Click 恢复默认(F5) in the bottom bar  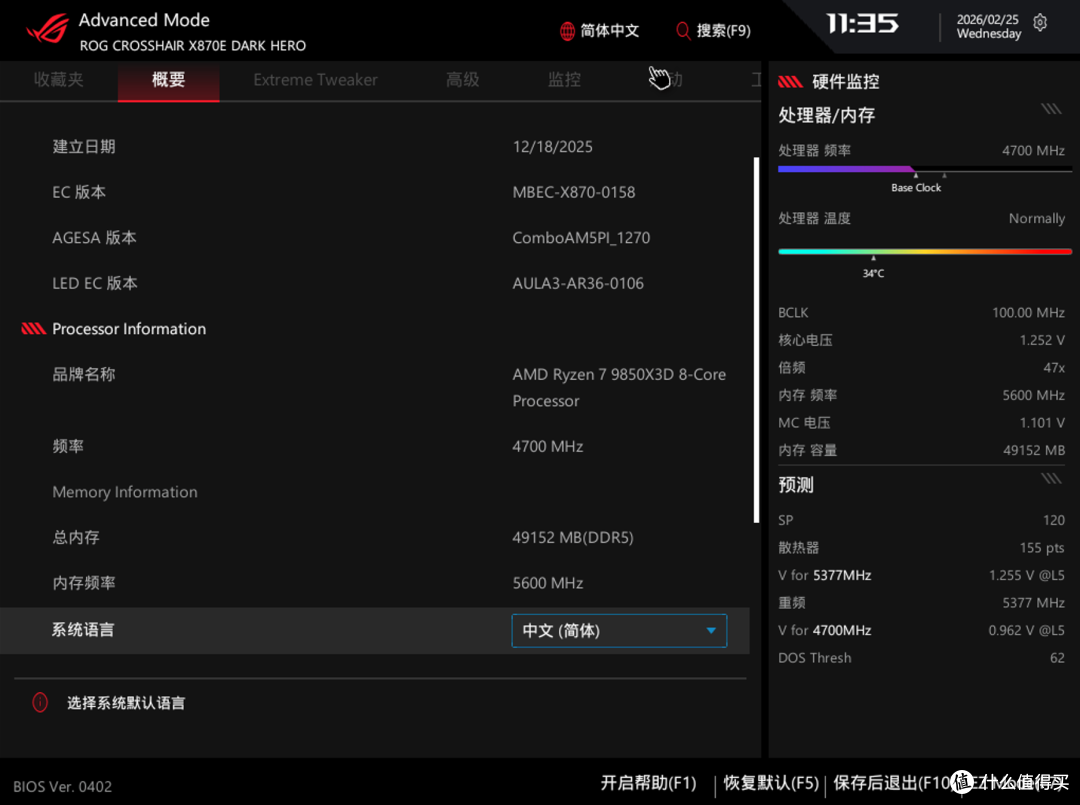771,783
